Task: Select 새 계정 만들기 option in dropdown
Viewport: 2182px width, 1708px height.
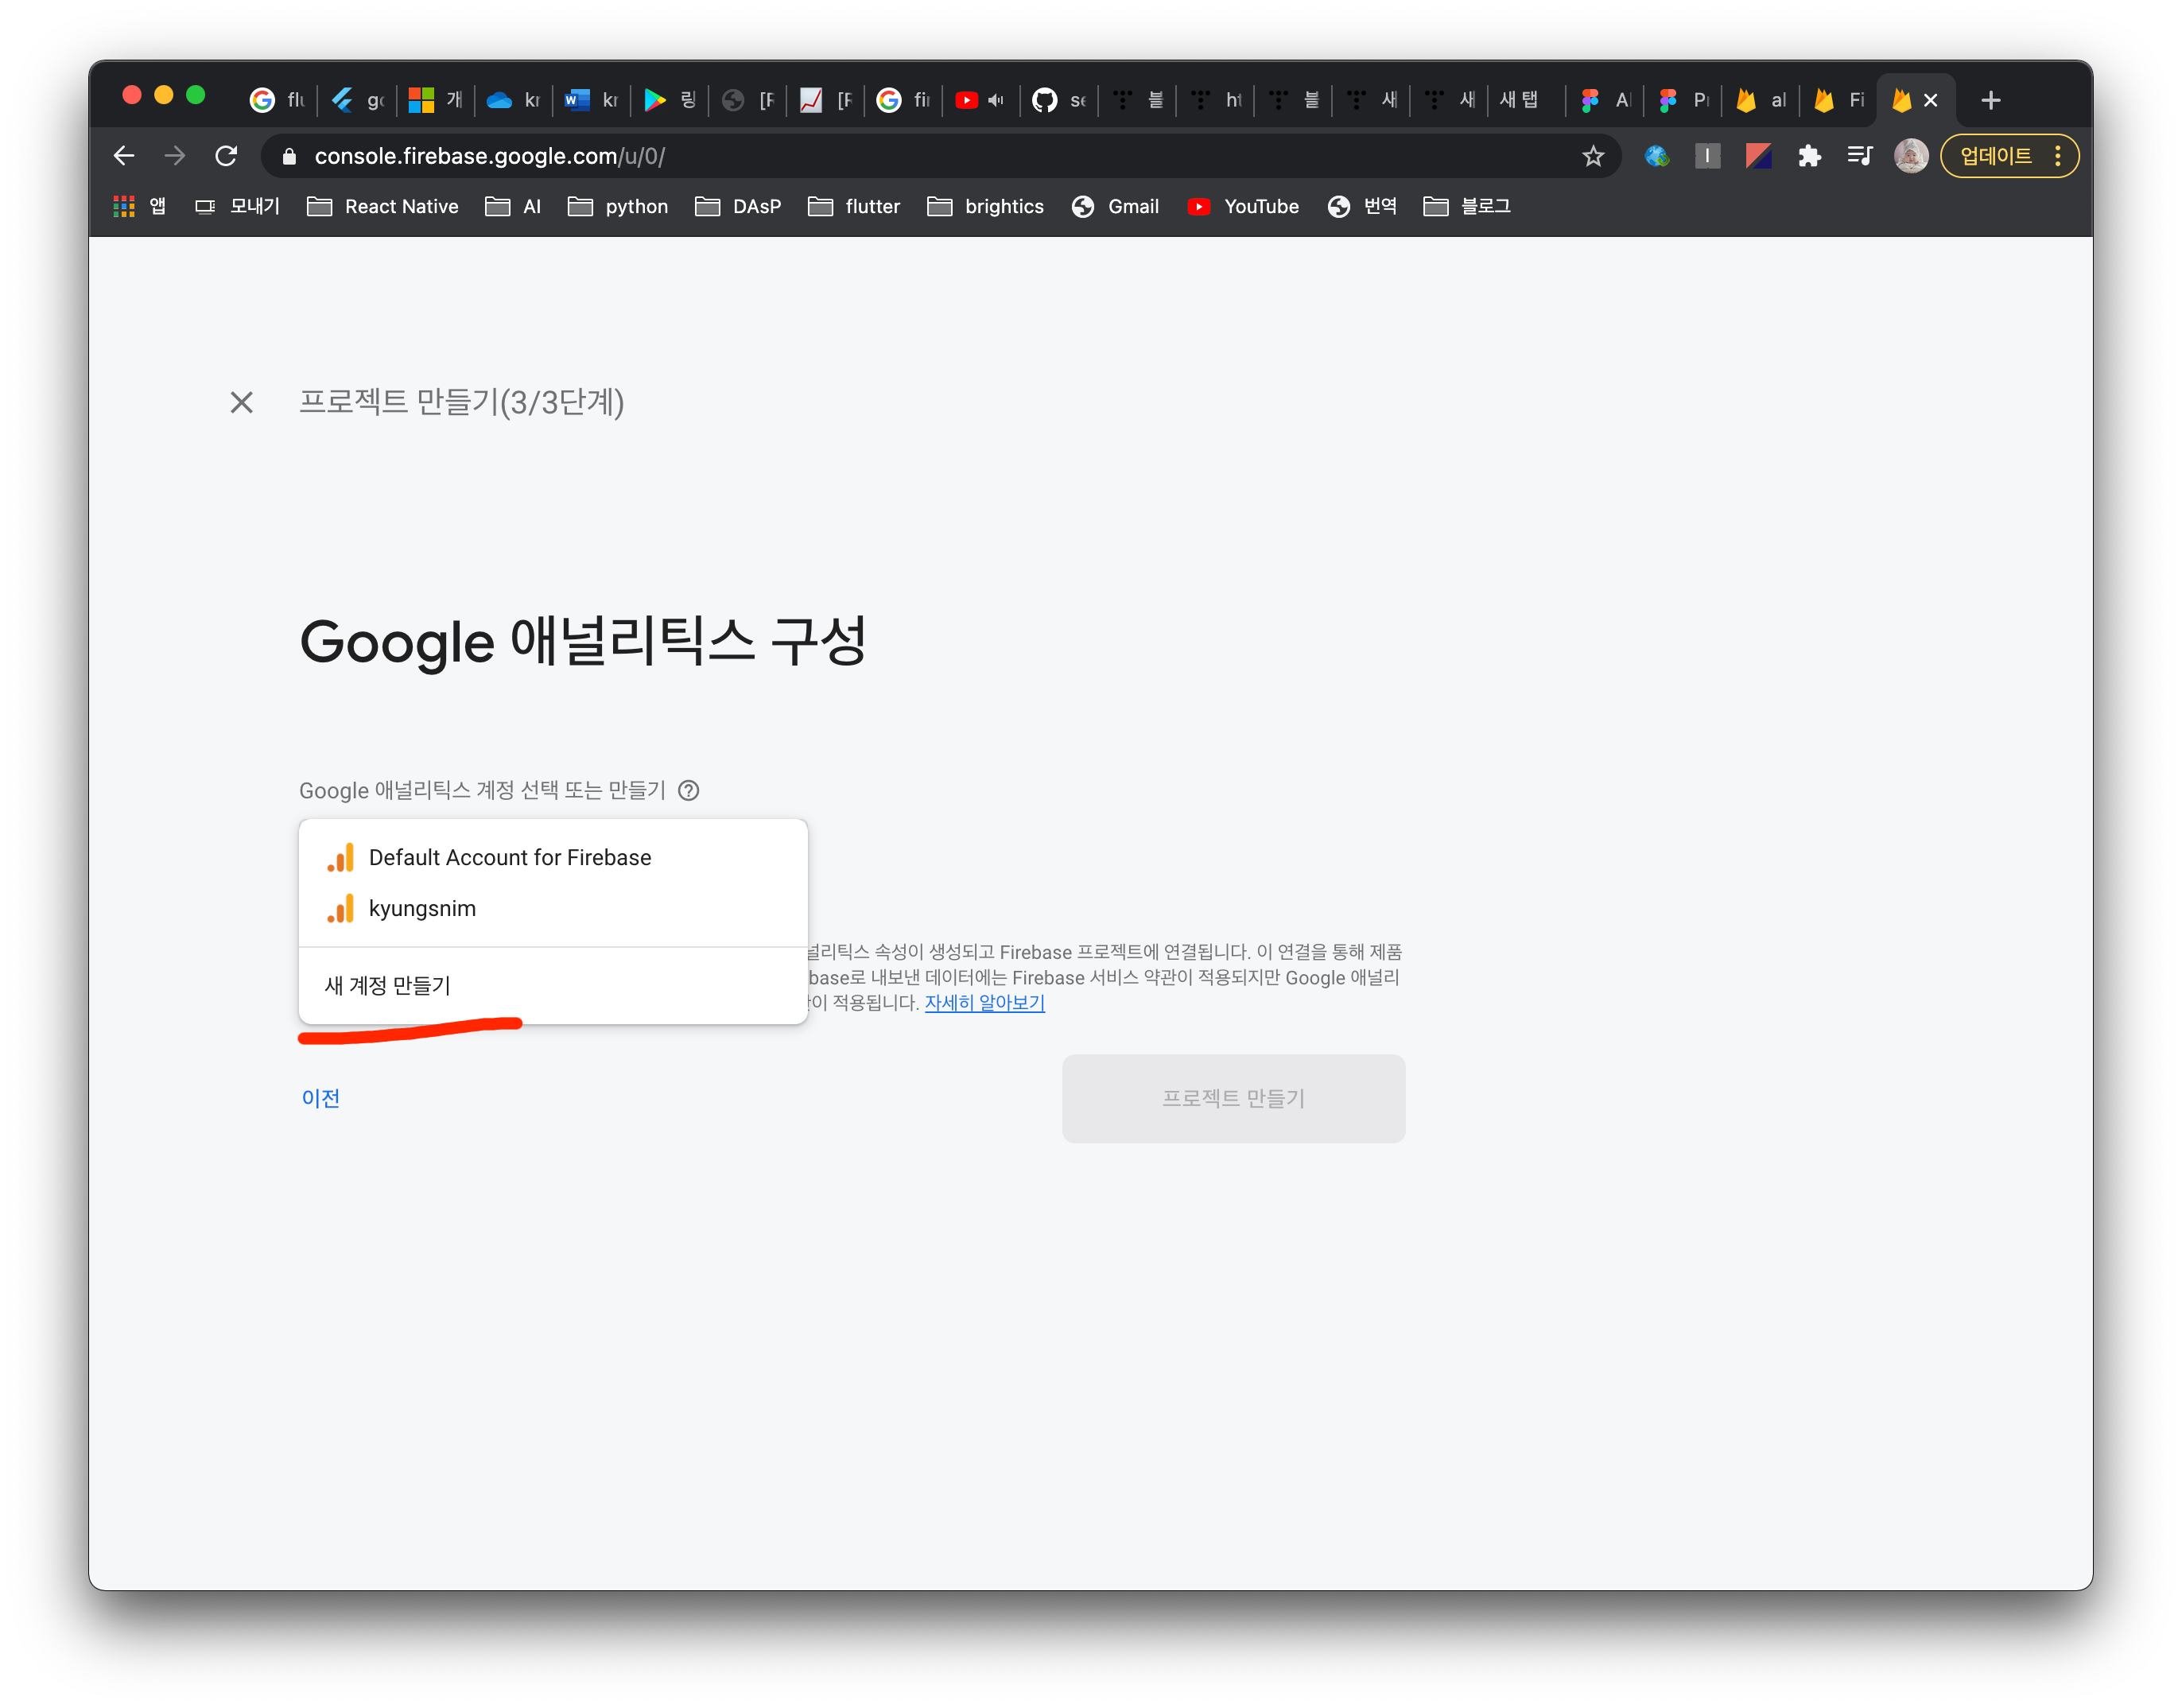Action: 388,985
